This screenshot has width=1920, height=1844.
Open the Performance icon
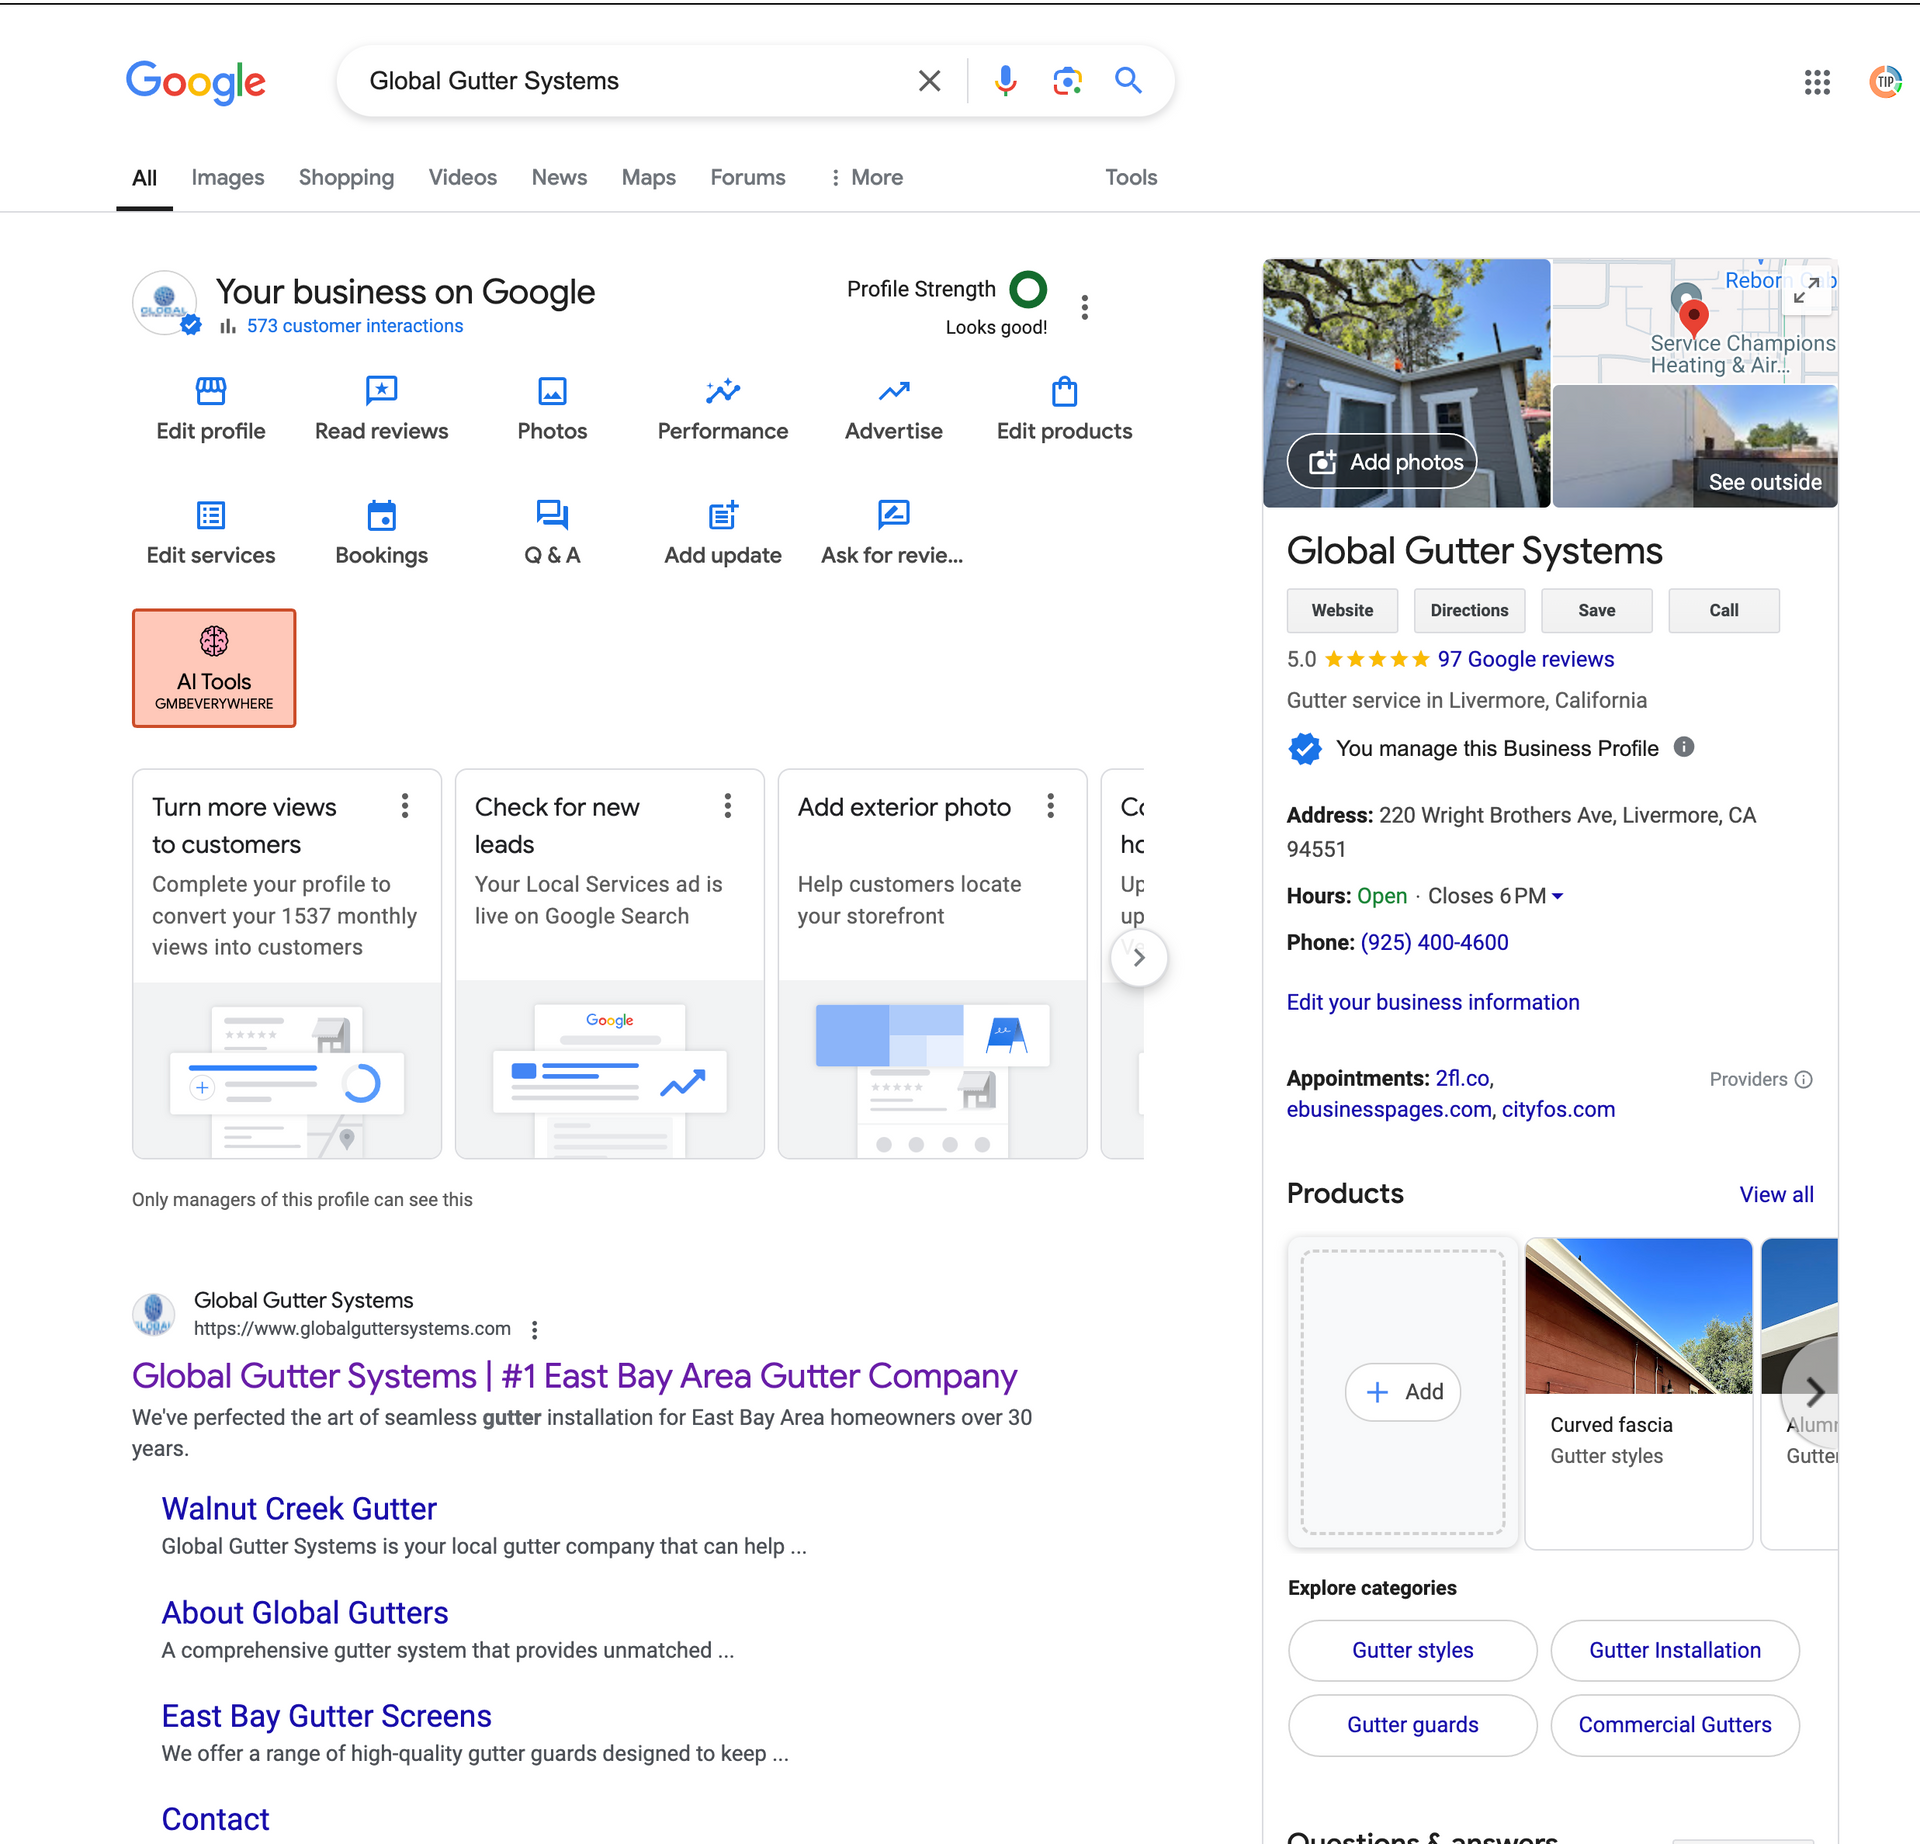(x=723, y=391)
